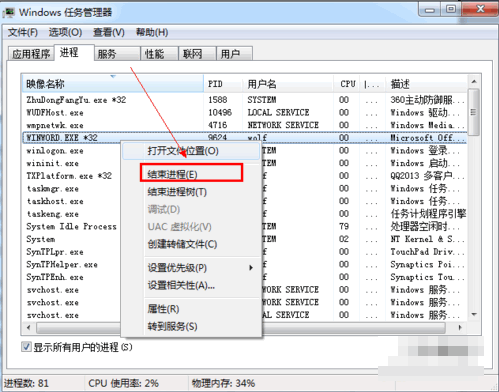
Task: Sort by 用户名 column header
Action: click(x=288, y=84)
